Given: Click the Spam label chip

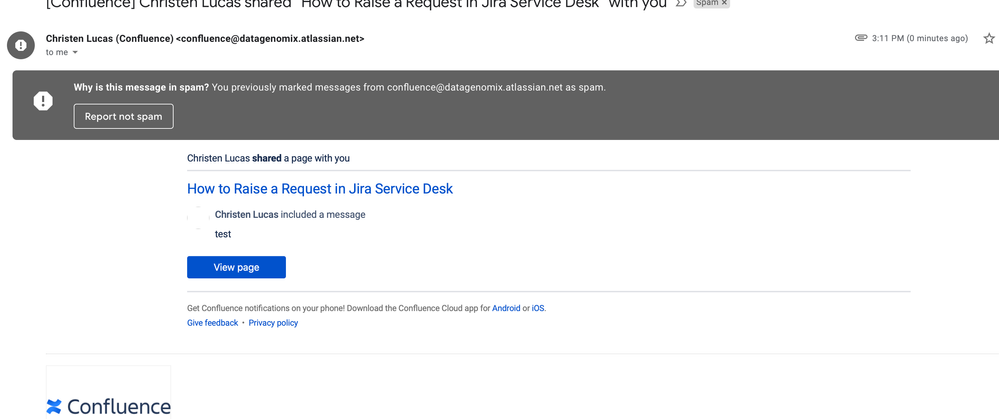Looking at the screenshot, I should 711,3.
